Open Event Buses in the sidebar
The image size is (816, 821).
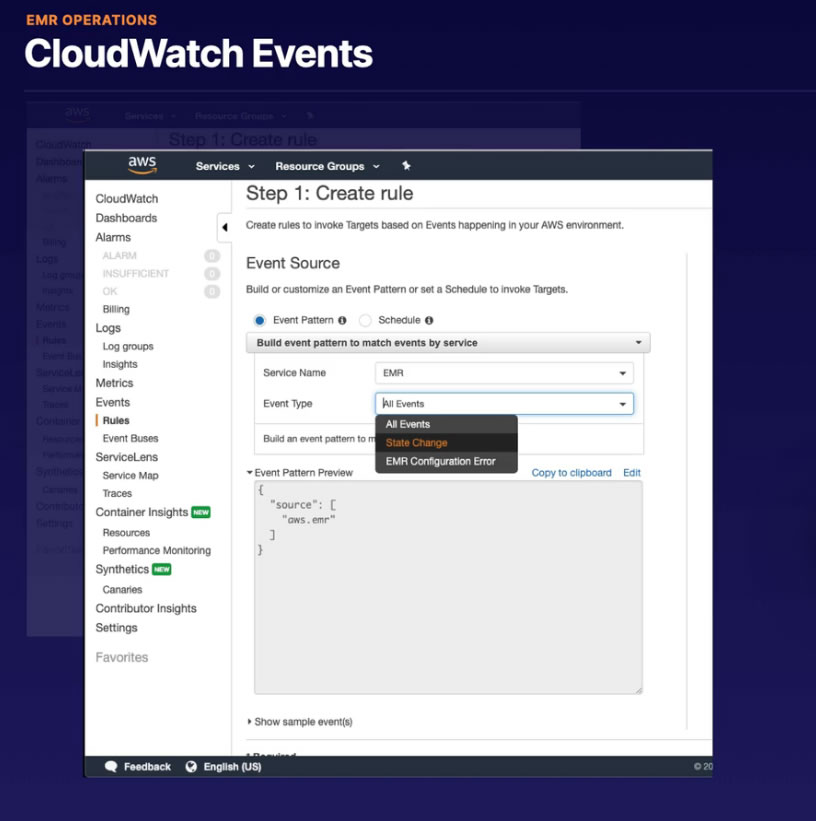pos(130,438)
